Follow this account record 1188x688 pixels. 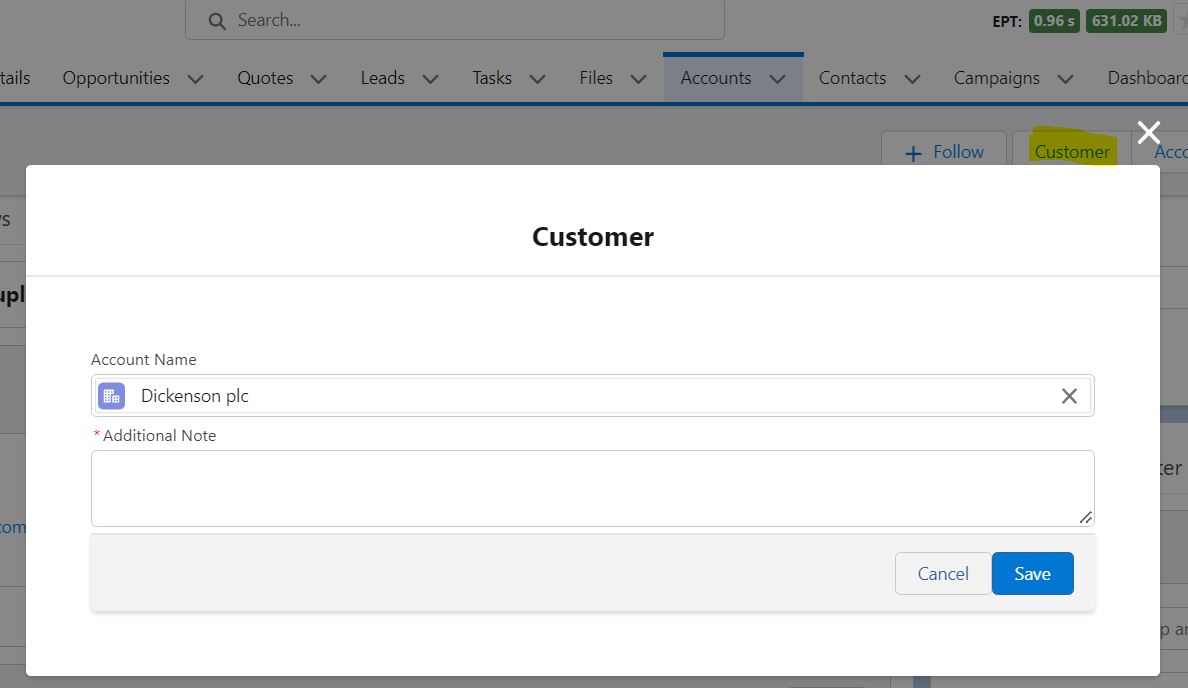[x=943, y=152]
